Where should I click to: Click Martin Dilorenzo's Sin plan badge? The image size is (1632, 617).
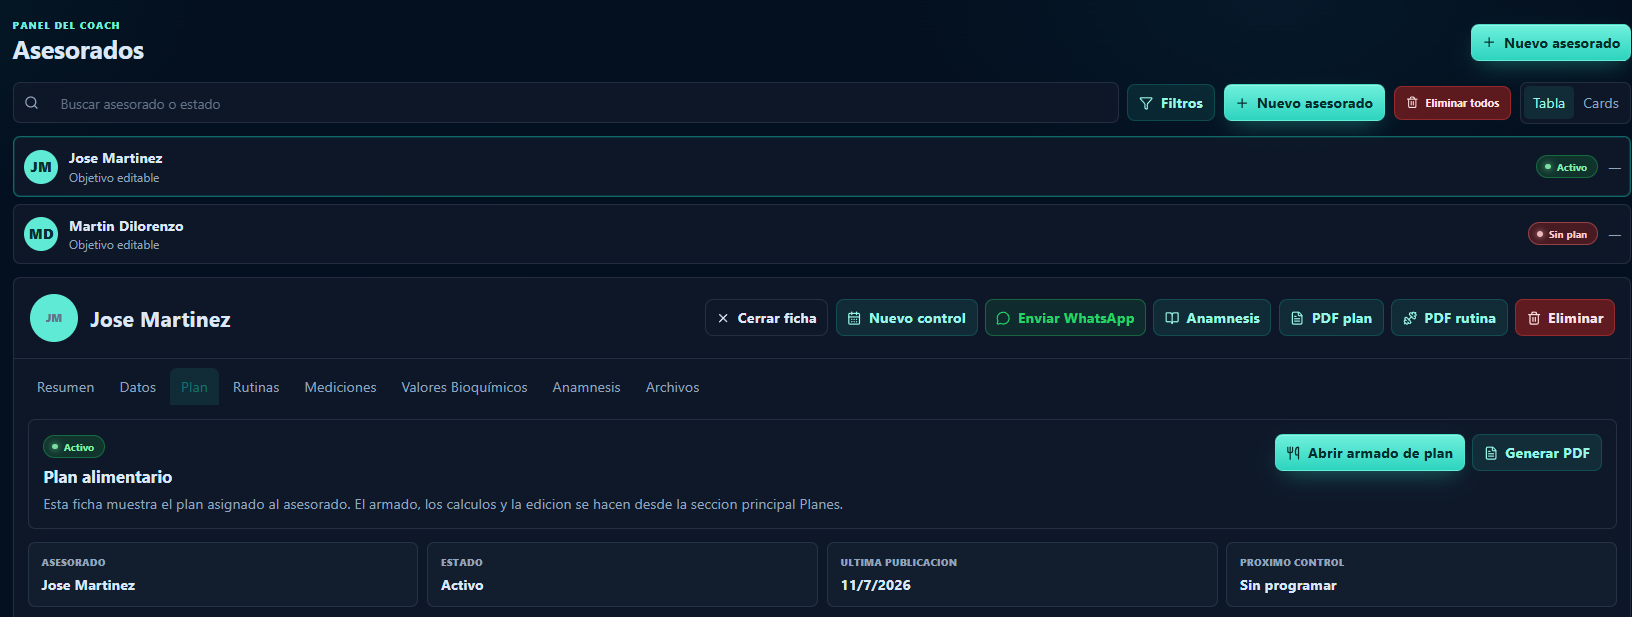click(1562, 234)
